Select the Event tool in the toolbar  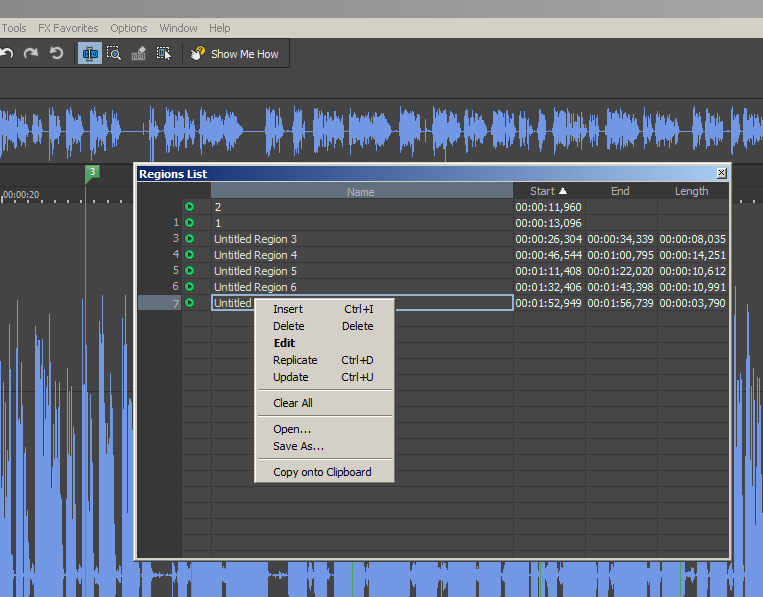pos(164,53)
